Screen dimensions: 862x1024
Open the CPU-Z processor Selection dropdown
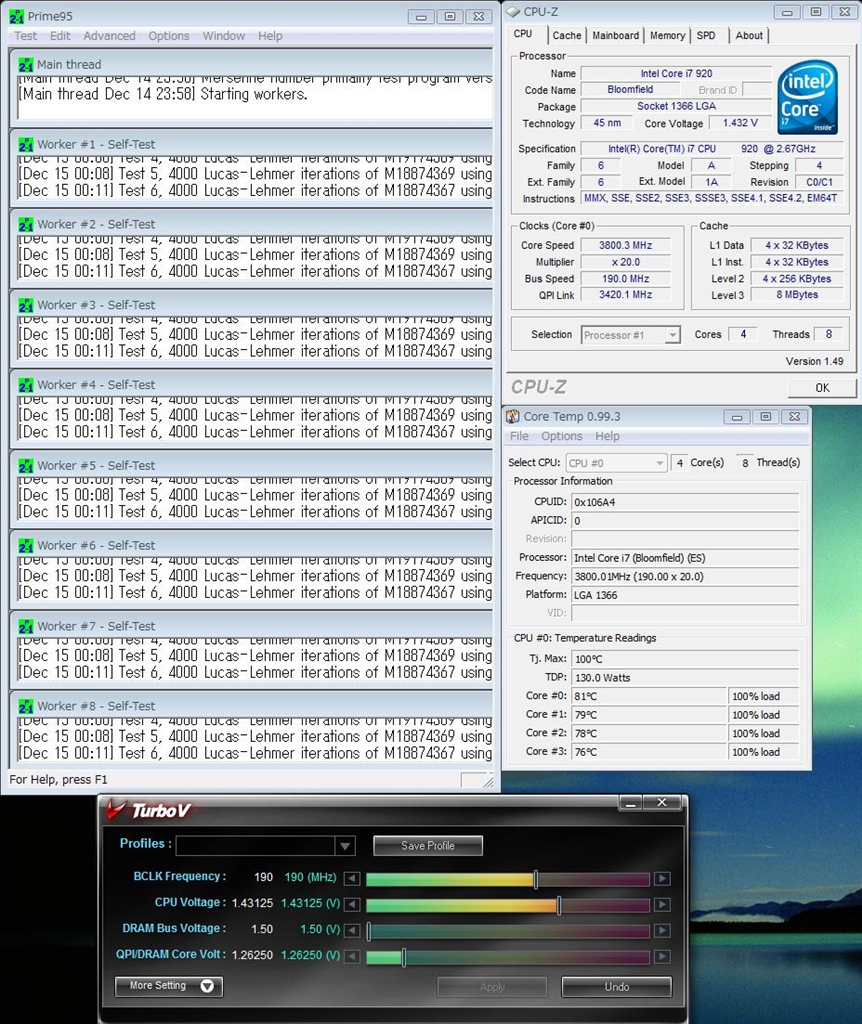point(631,335)
